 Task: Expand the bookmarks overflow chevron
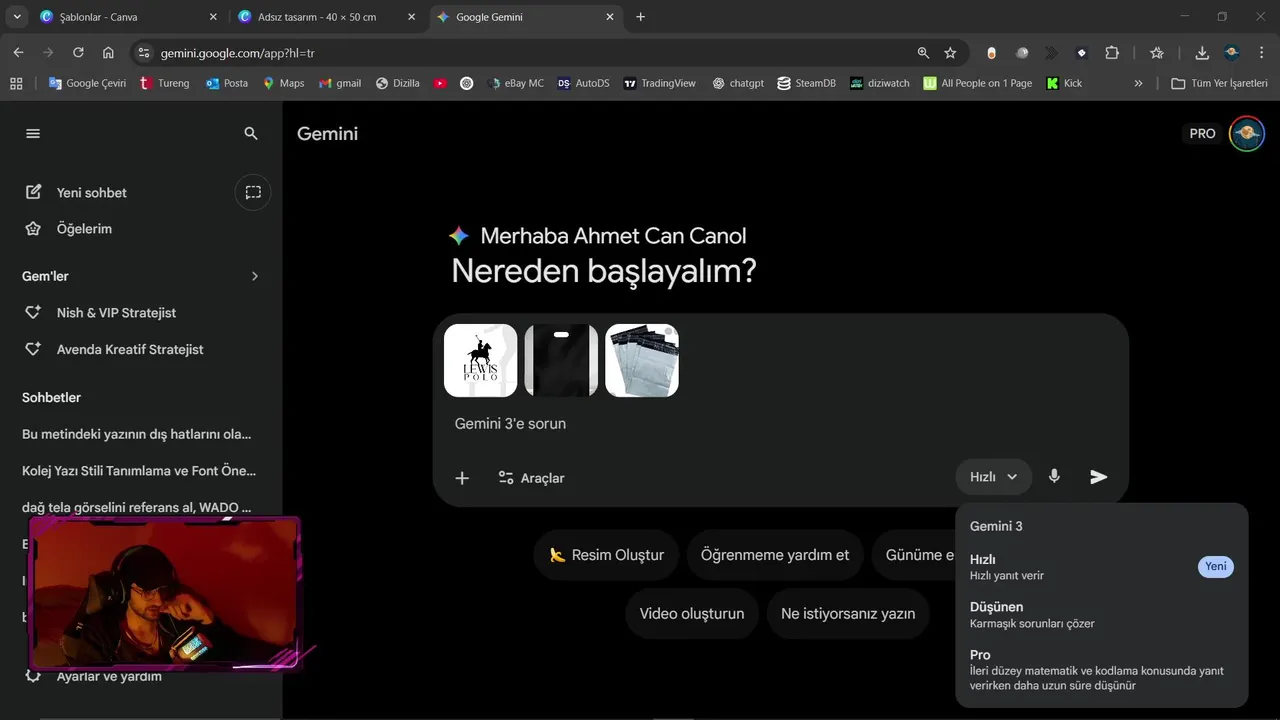click(1138, 83)
